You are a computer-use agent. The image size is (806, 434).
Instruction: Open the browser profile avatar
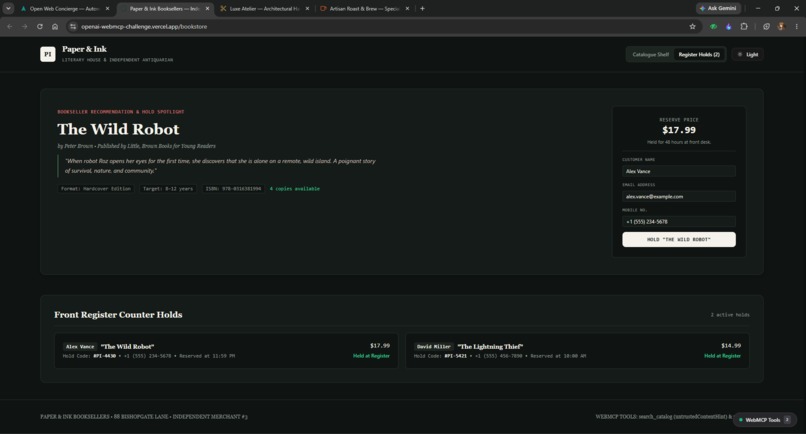tap(781, 26)
